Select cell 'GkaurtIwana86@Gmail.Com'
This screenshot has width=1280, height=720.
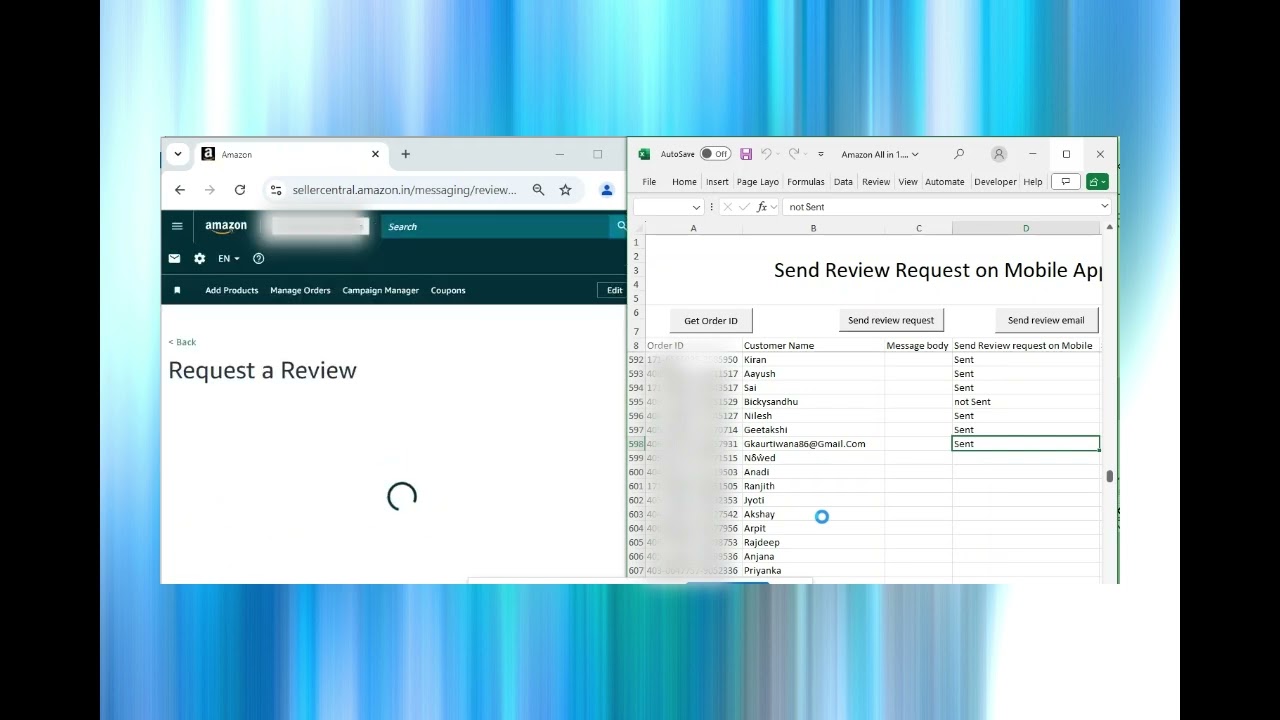coord(813,444)
